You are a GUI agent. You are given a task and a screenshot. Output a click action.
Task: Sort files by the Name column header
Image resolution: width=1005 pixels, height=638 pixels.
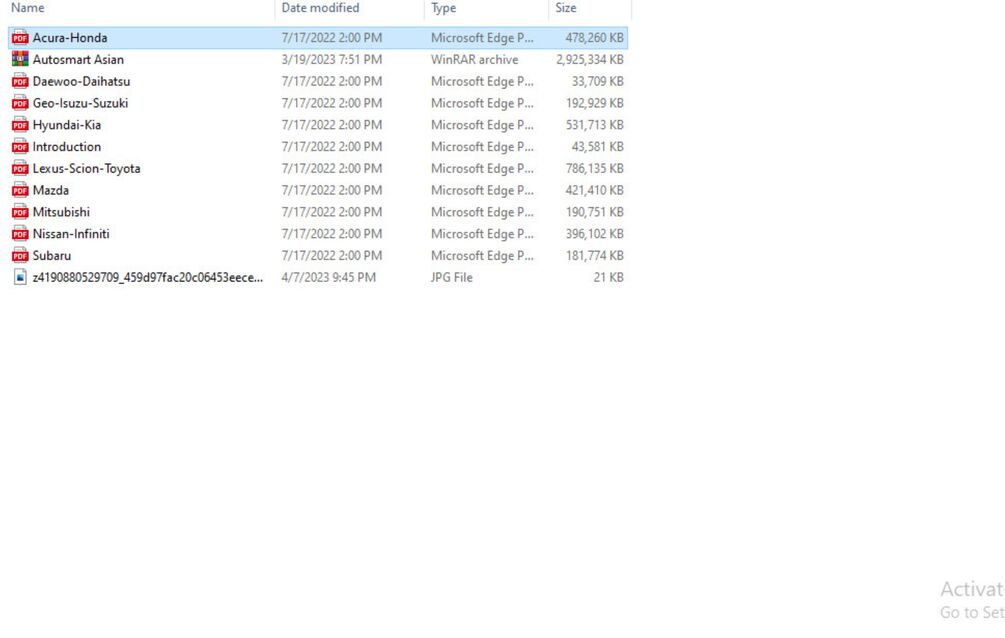(x=28, y=8)
